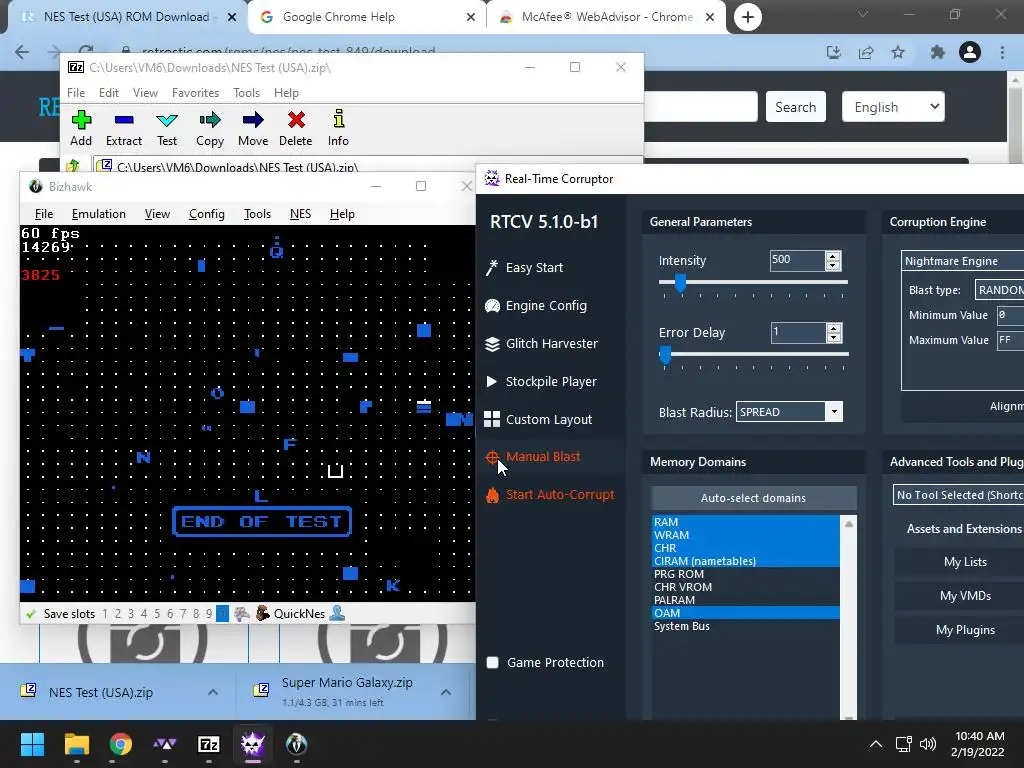This screenshot has width=1024, height=768.
Task: Open My Plugins button
Action: 965,630
